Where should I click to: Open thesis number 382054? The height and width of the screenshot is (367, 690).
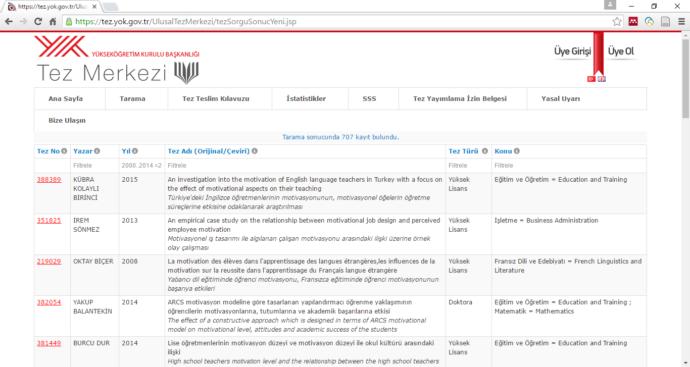click(49, 302)
